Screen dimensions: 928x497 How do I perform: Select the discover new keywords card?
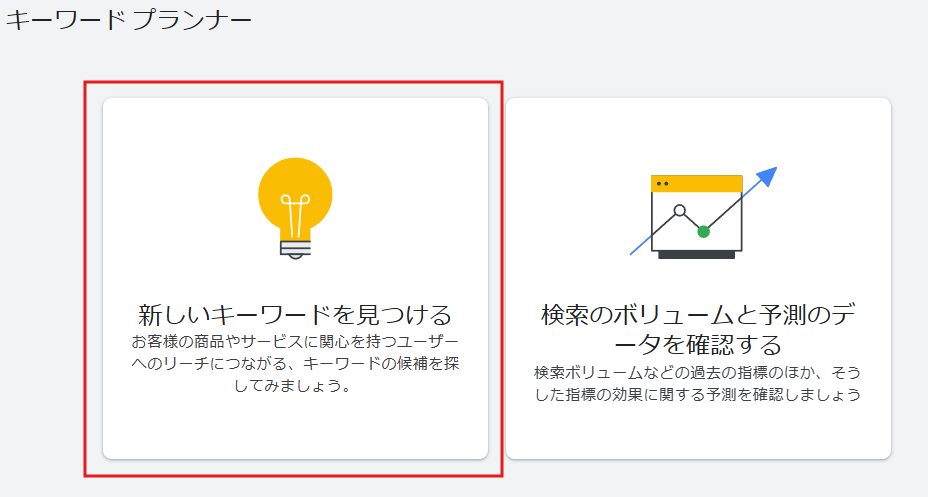(x=295, y=278)
